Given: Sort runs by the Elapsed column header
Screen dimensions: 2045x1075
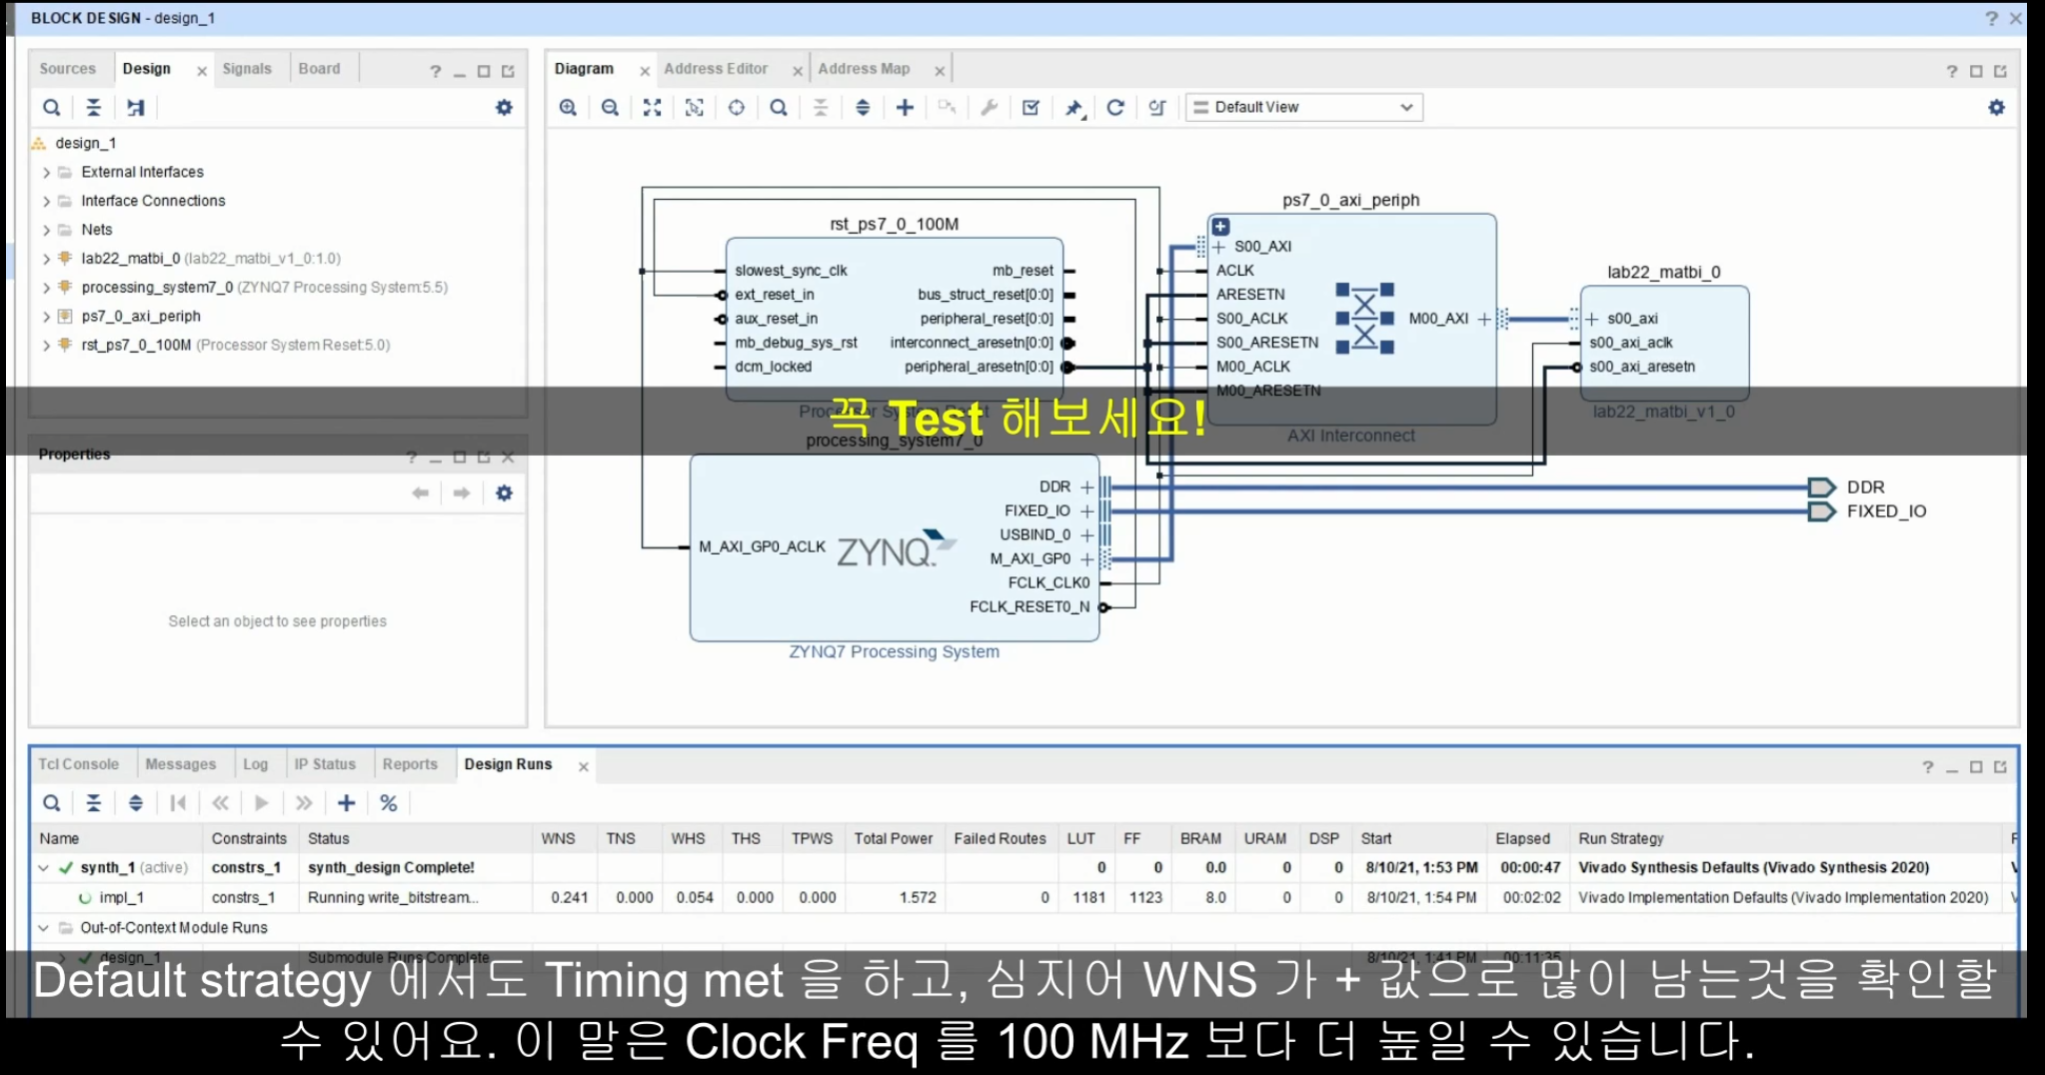Looking at the screenshot, I should click(x=1523, y=839).
